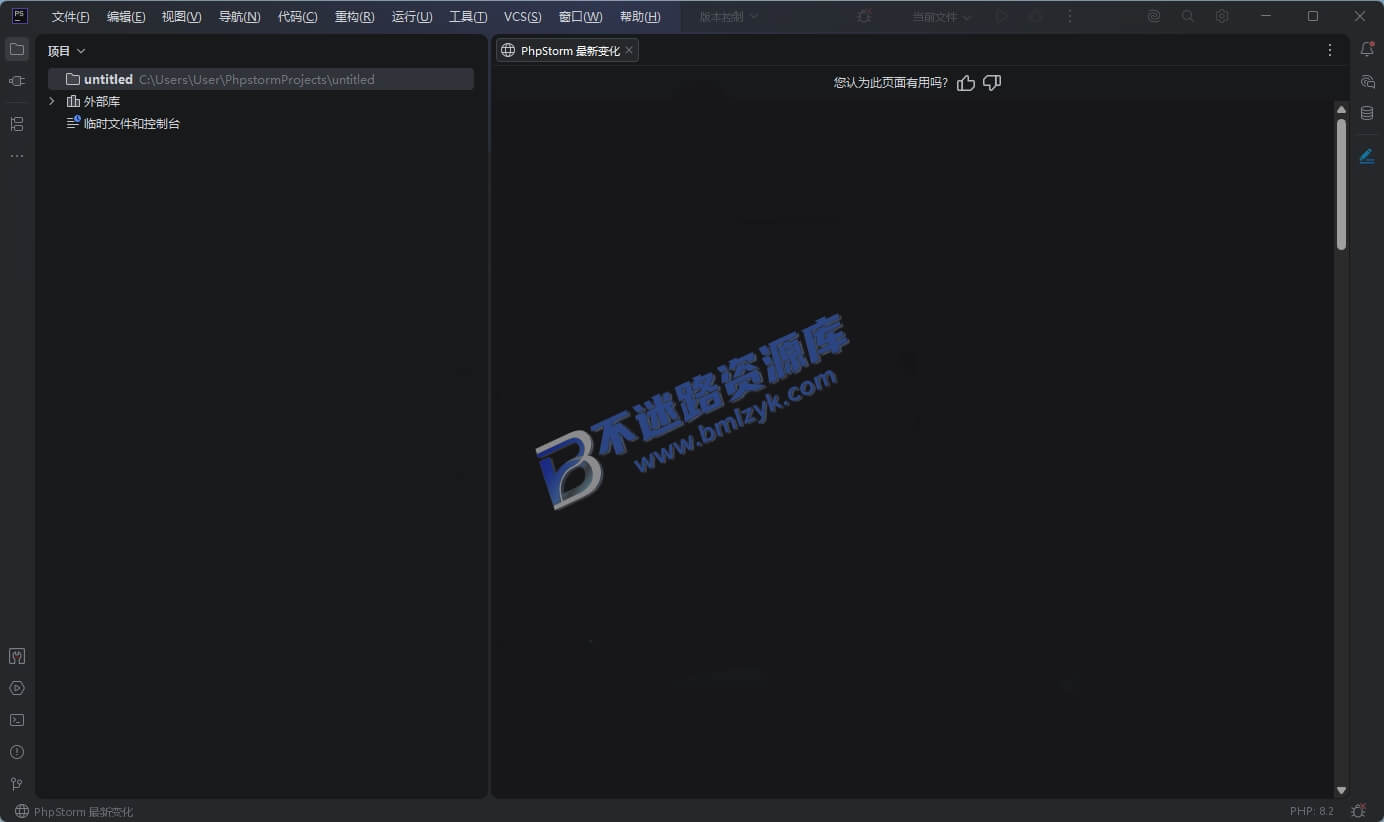Open the 项目 view dropdown
This screenshot has width=1384, height=822.
point(67,51)
